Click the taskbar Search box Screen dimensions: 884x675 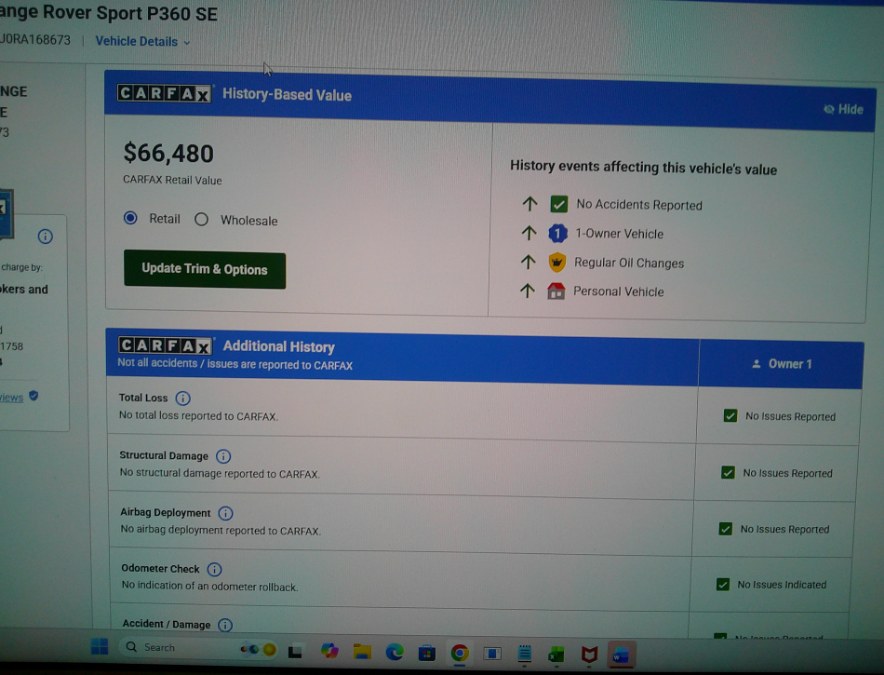point(198,647)
